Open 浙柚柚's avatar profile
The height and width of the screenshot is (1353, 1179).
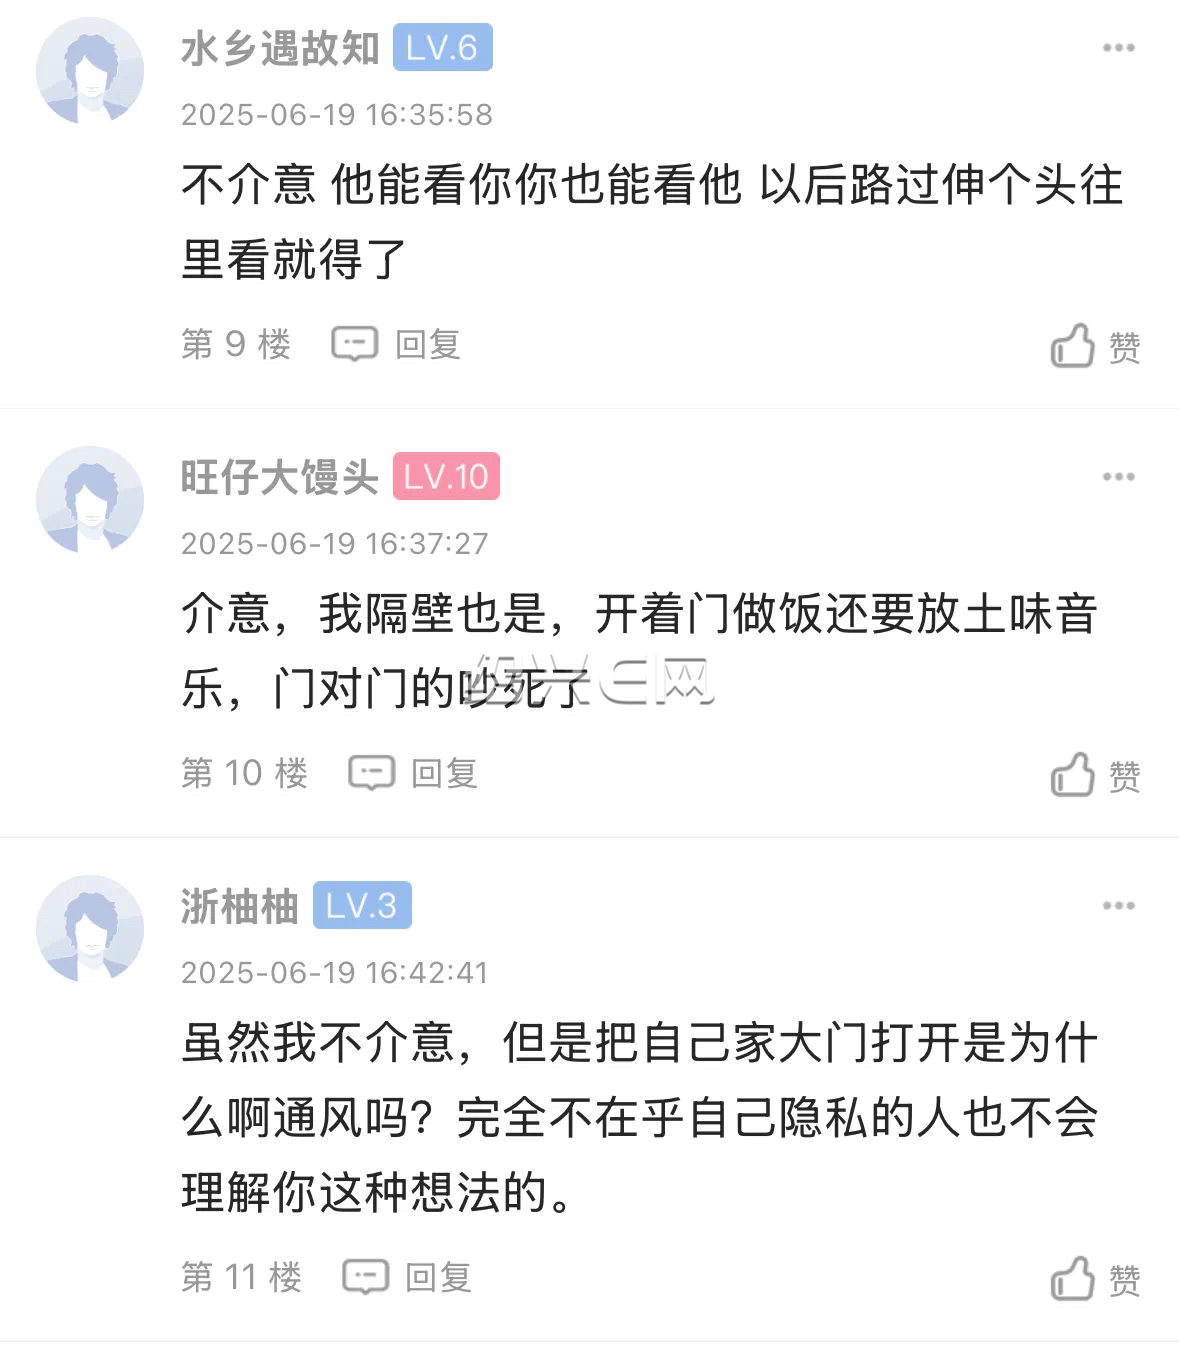(x=90, y=929)
